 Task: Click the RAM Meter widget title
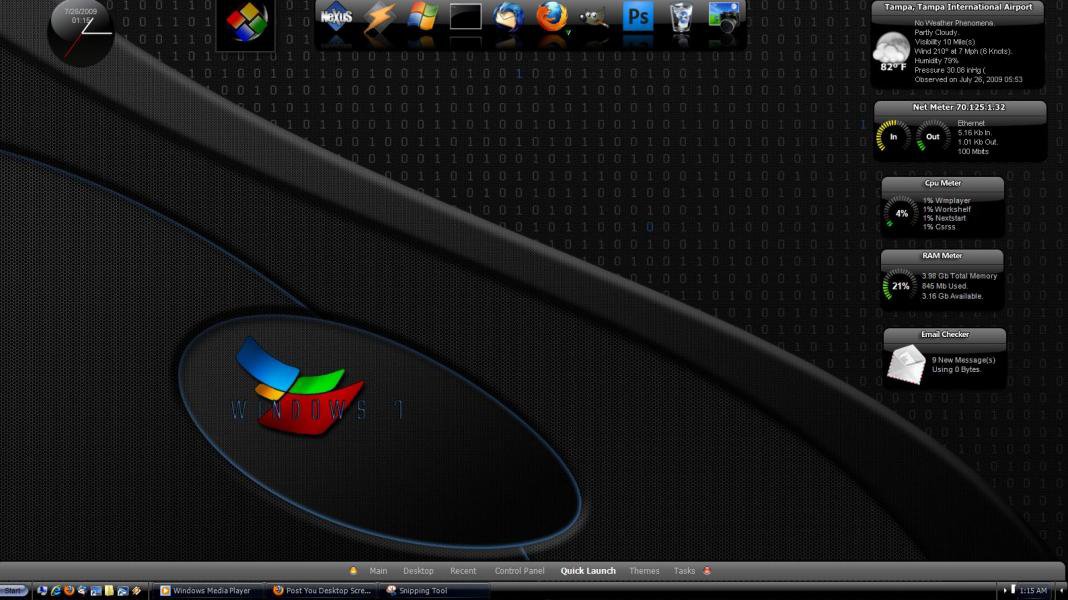(942, 255)
